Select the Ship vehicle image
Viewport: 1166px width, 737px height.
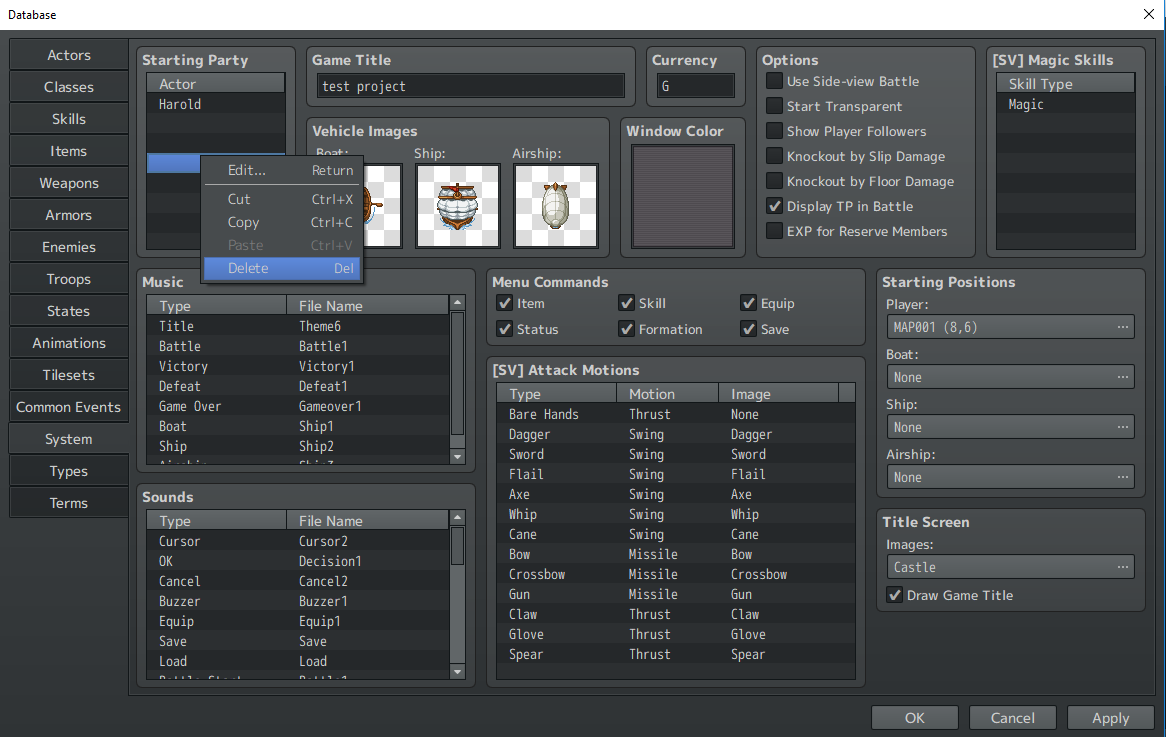pos(457,206)
